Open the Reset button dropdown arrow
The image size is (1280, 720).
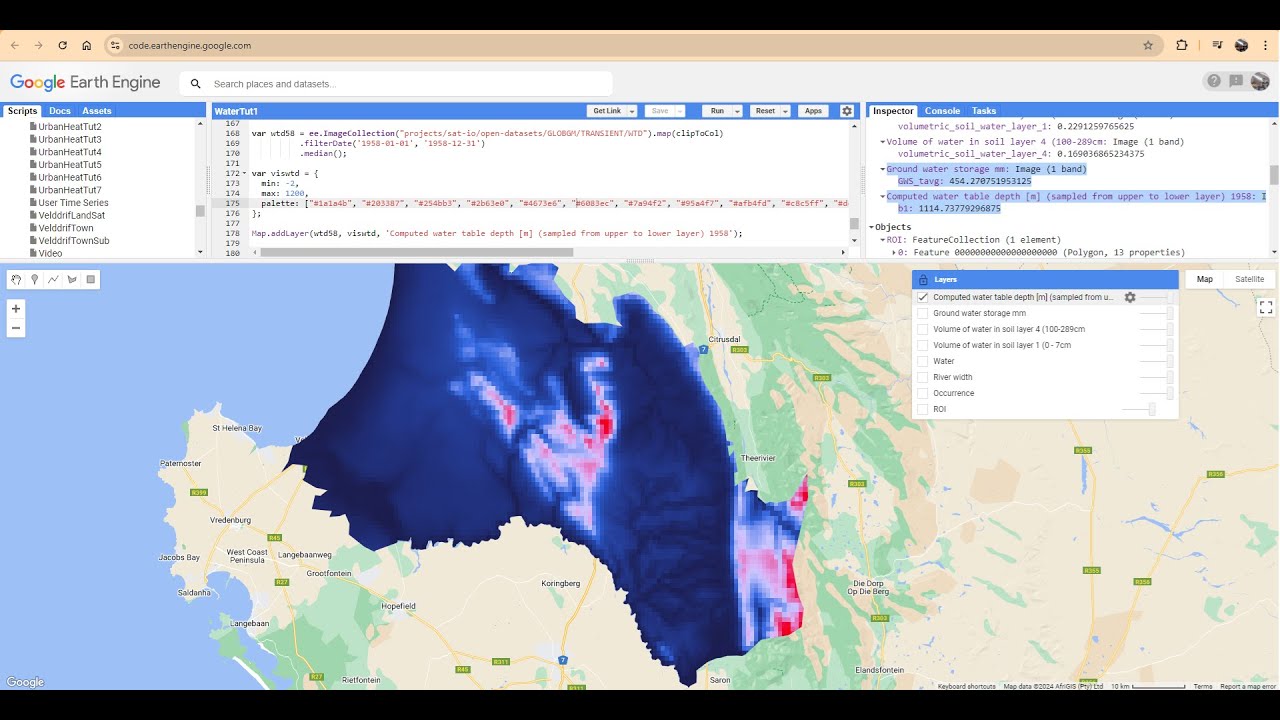tap(786, 111)
